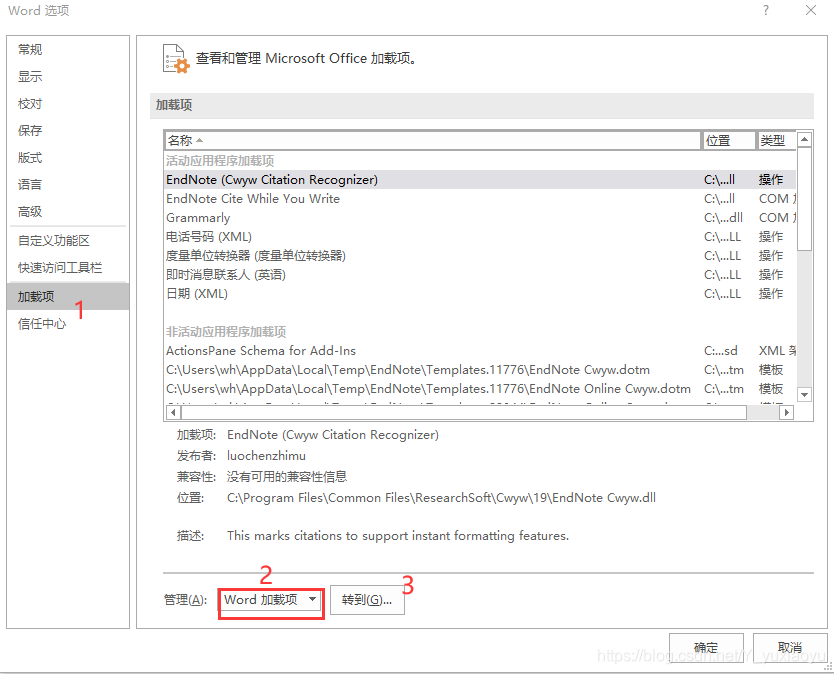Image resolution: width=834 pixels, height=674 pixels.
Task: Click the 类型 column header
Action: coord(776,141)
